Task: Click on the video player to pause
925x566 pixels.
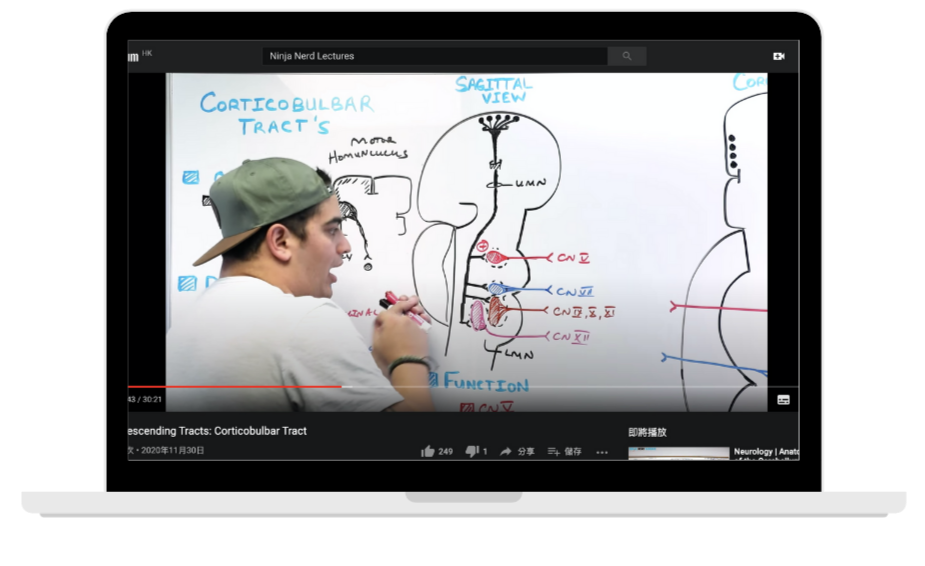Action: [466, 242]
